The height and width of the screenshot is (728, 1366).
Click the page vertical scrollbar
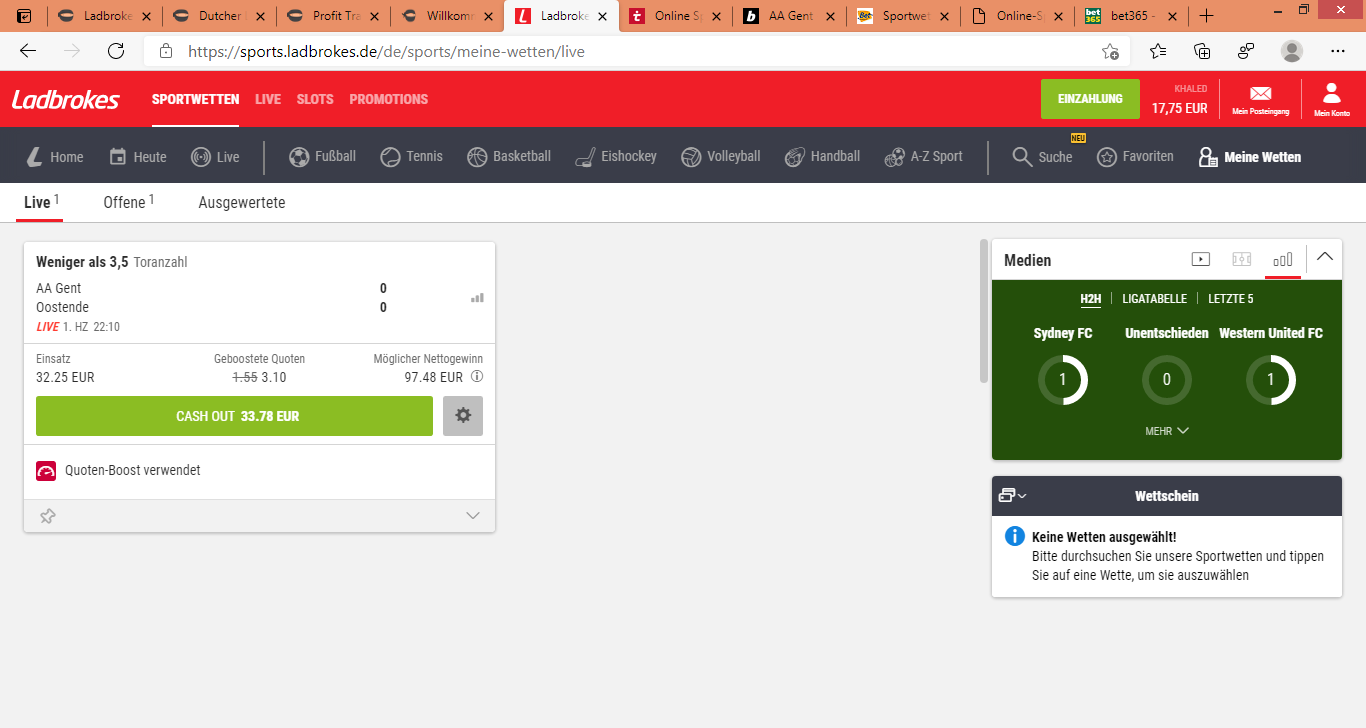tap(983, 311)
